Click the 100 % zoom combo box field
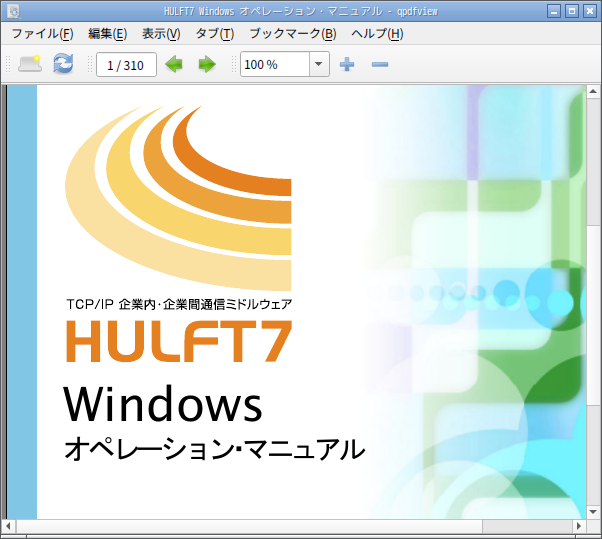The image size is (602, 539). pyautogui.click(x=275, y=64)
